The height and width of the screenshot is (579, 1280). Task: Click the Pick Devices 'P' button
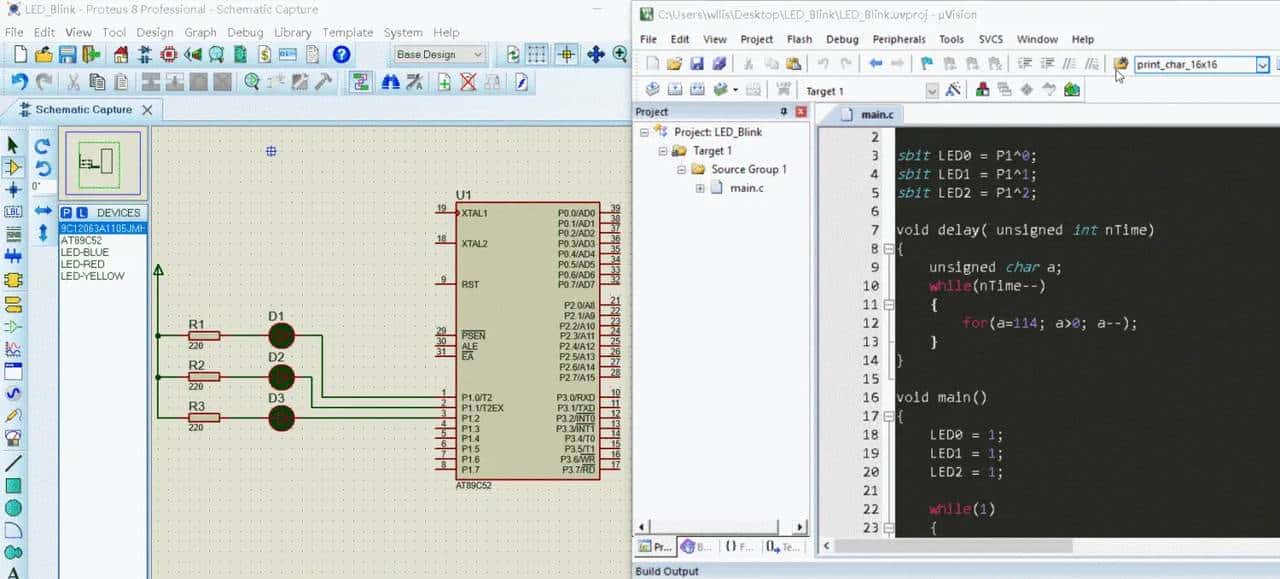[x=66, y=213]
